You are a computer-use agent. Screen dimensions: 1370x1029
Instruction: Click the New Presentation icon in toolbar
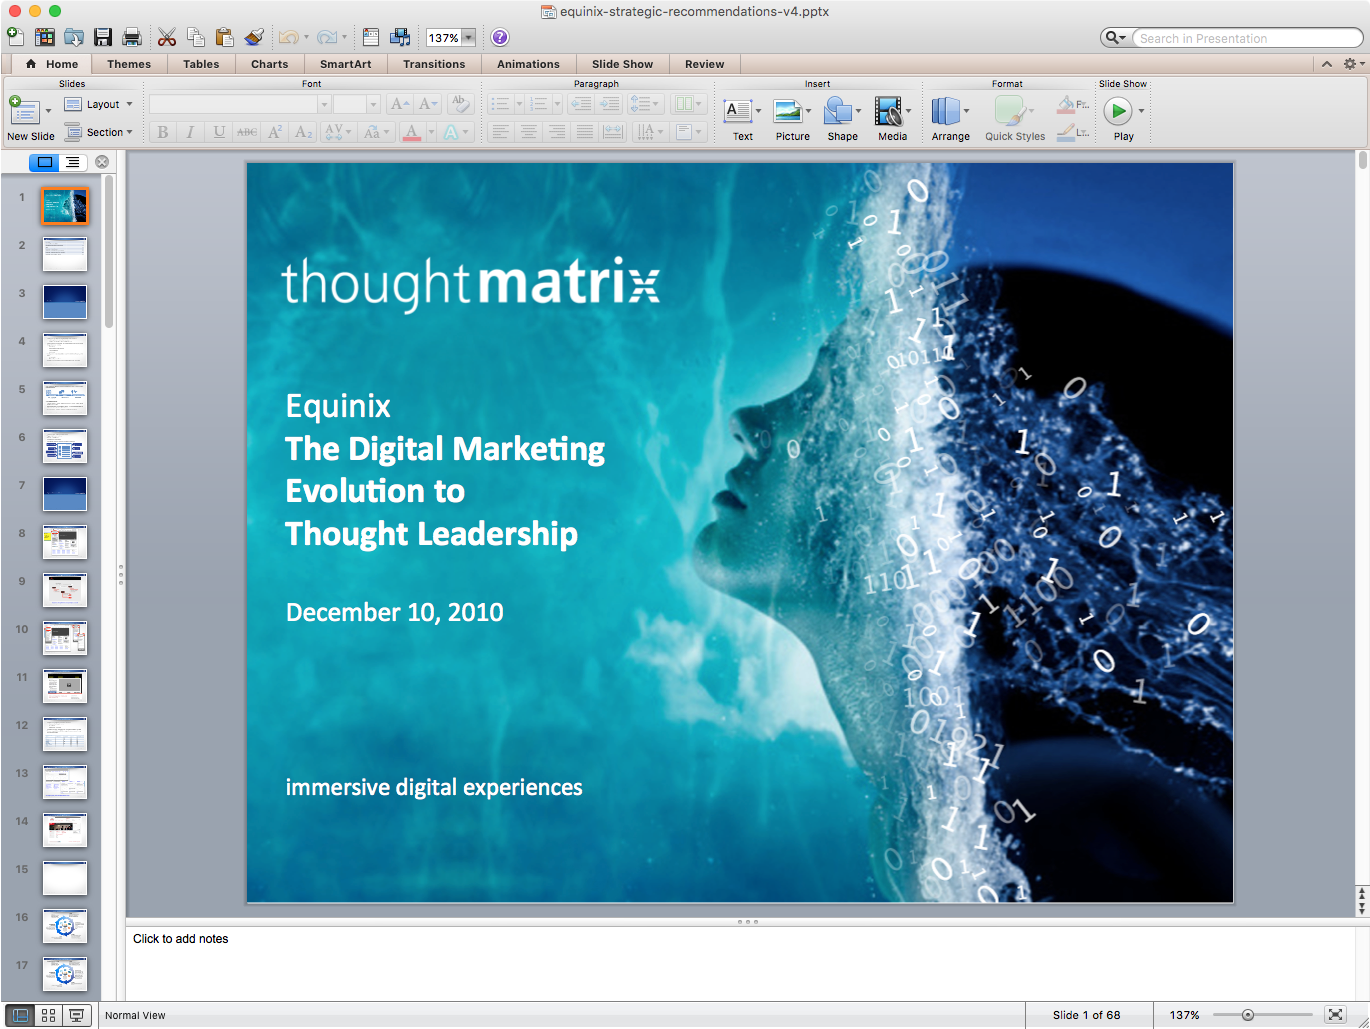(15, 37)
